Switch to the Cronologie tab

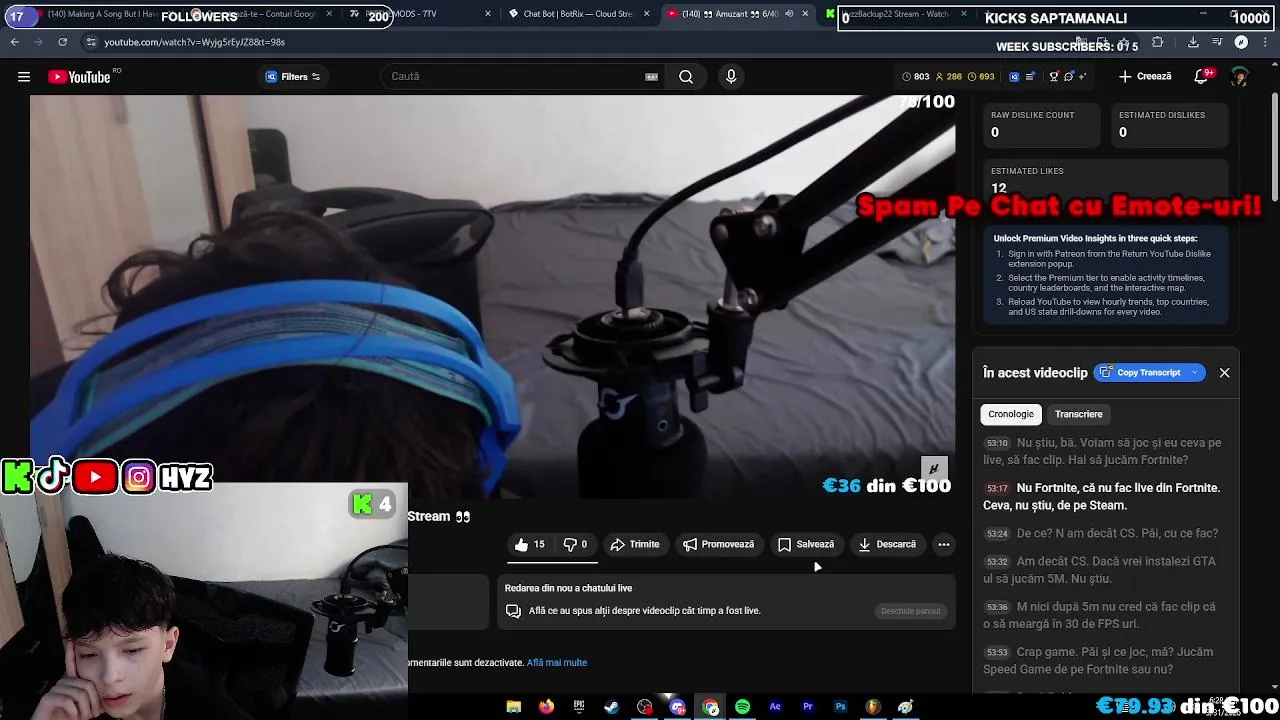tap(1011, 414)
